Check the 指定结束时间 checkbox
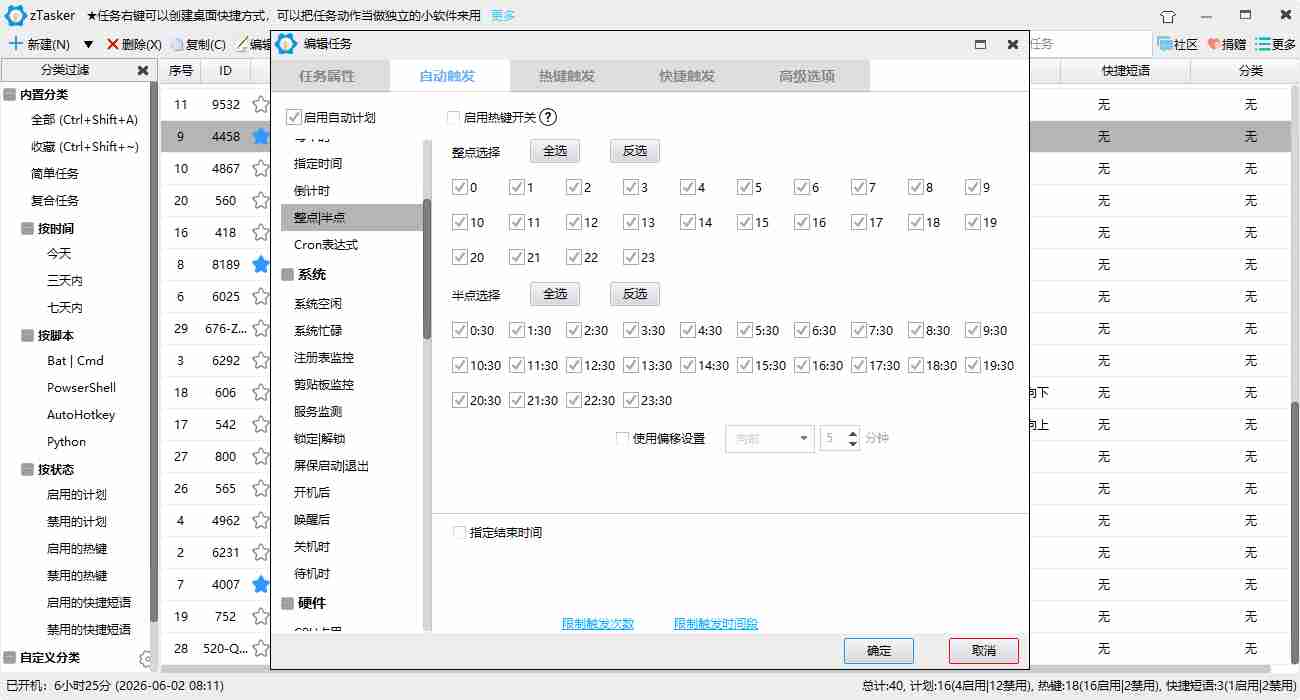The image size is (1300, 700). click(459, 532)
